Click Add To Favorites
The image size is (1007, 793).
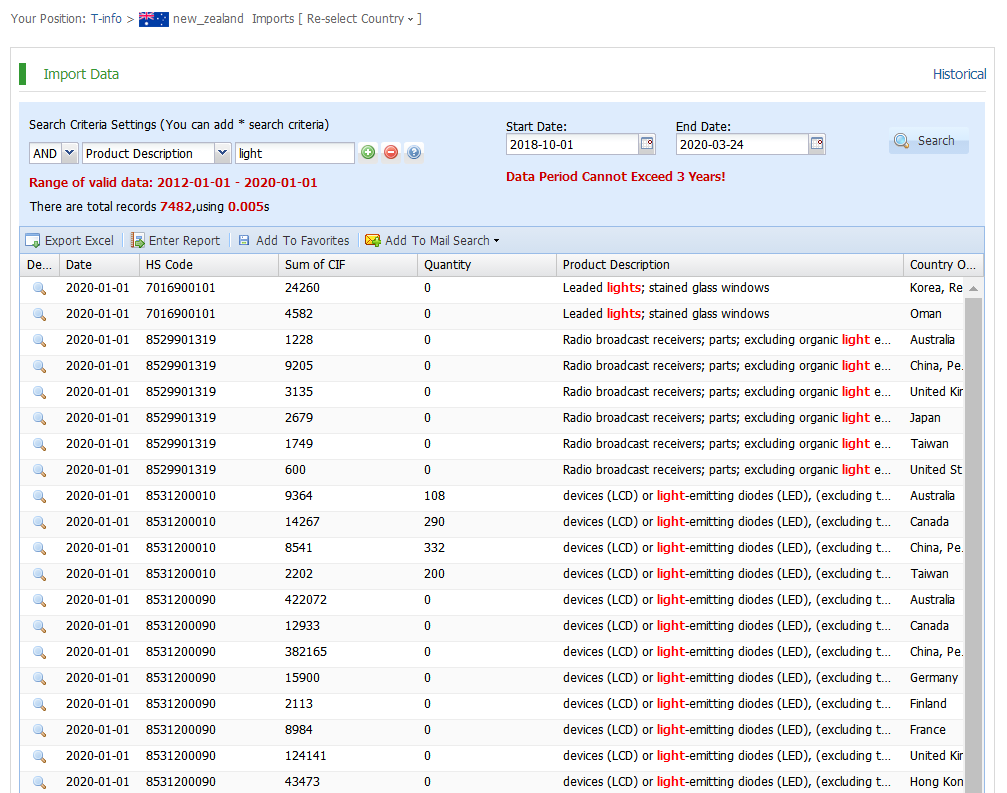(x=294, y=241)
